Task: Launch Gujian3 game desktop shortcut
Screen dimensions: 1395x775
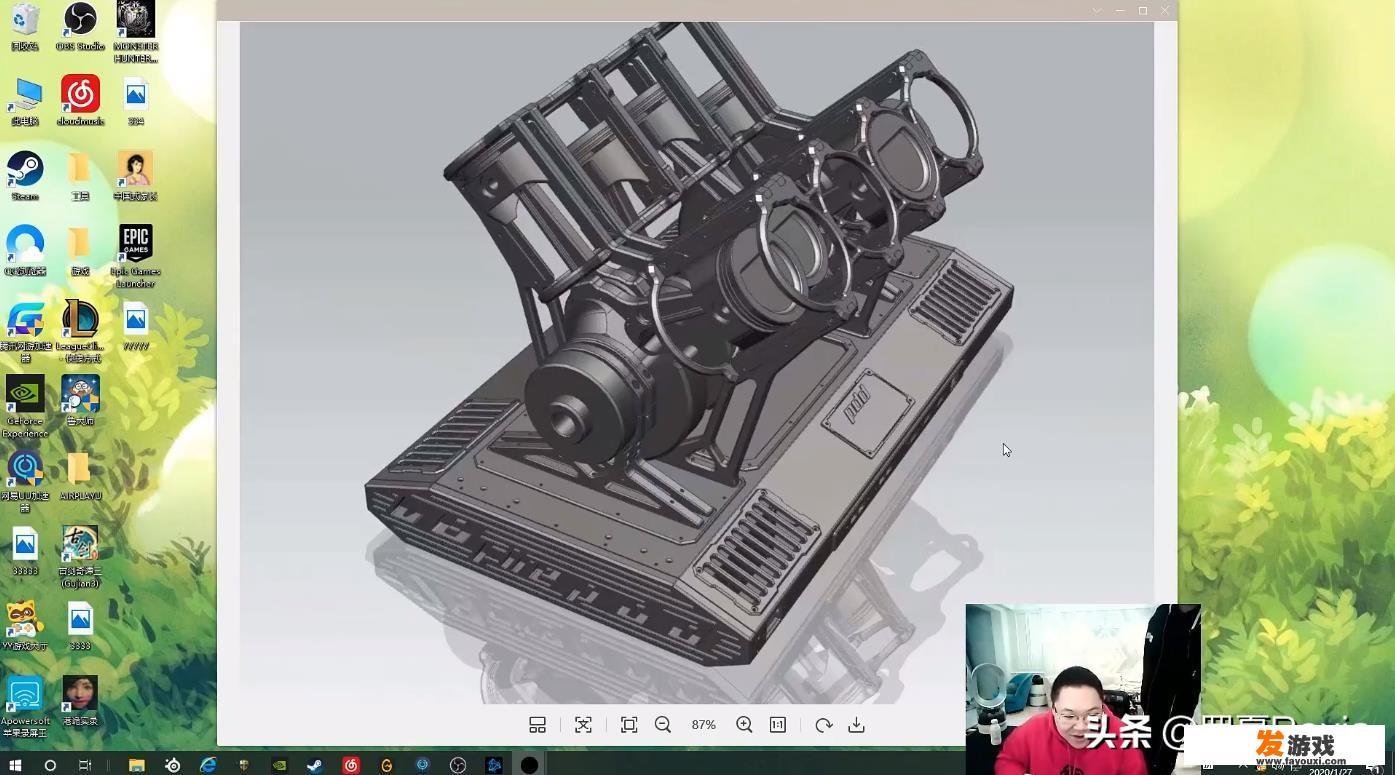Action: [80, 557]
